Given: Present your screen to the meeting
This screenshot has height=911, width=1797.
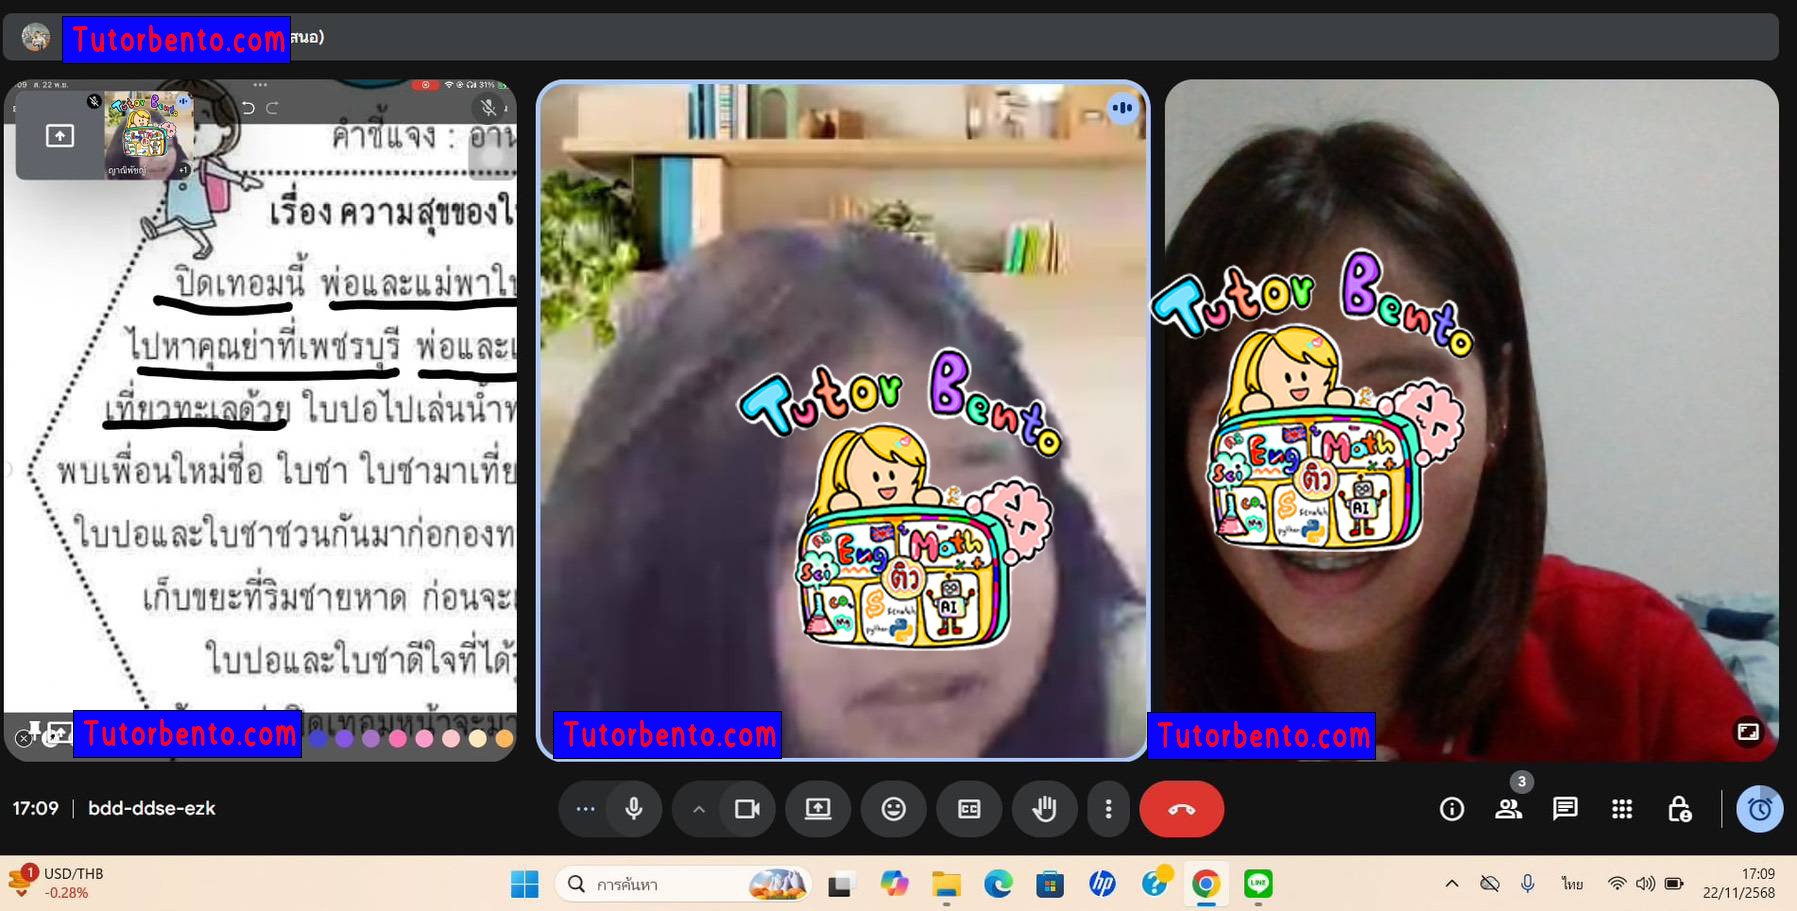Looking at the screenshot, I should point(819,809).
